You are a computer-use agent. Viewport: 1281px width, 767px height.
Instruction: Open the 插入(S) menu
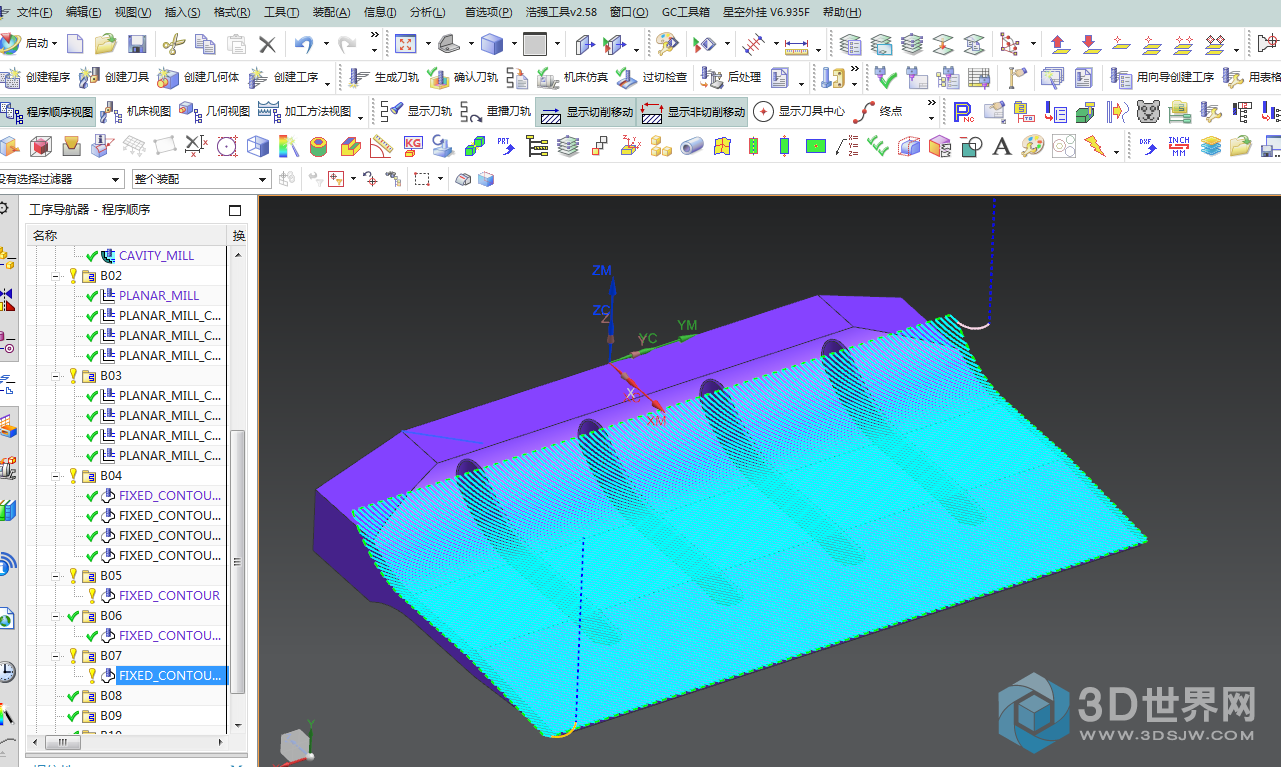click(x=182, y=12)
